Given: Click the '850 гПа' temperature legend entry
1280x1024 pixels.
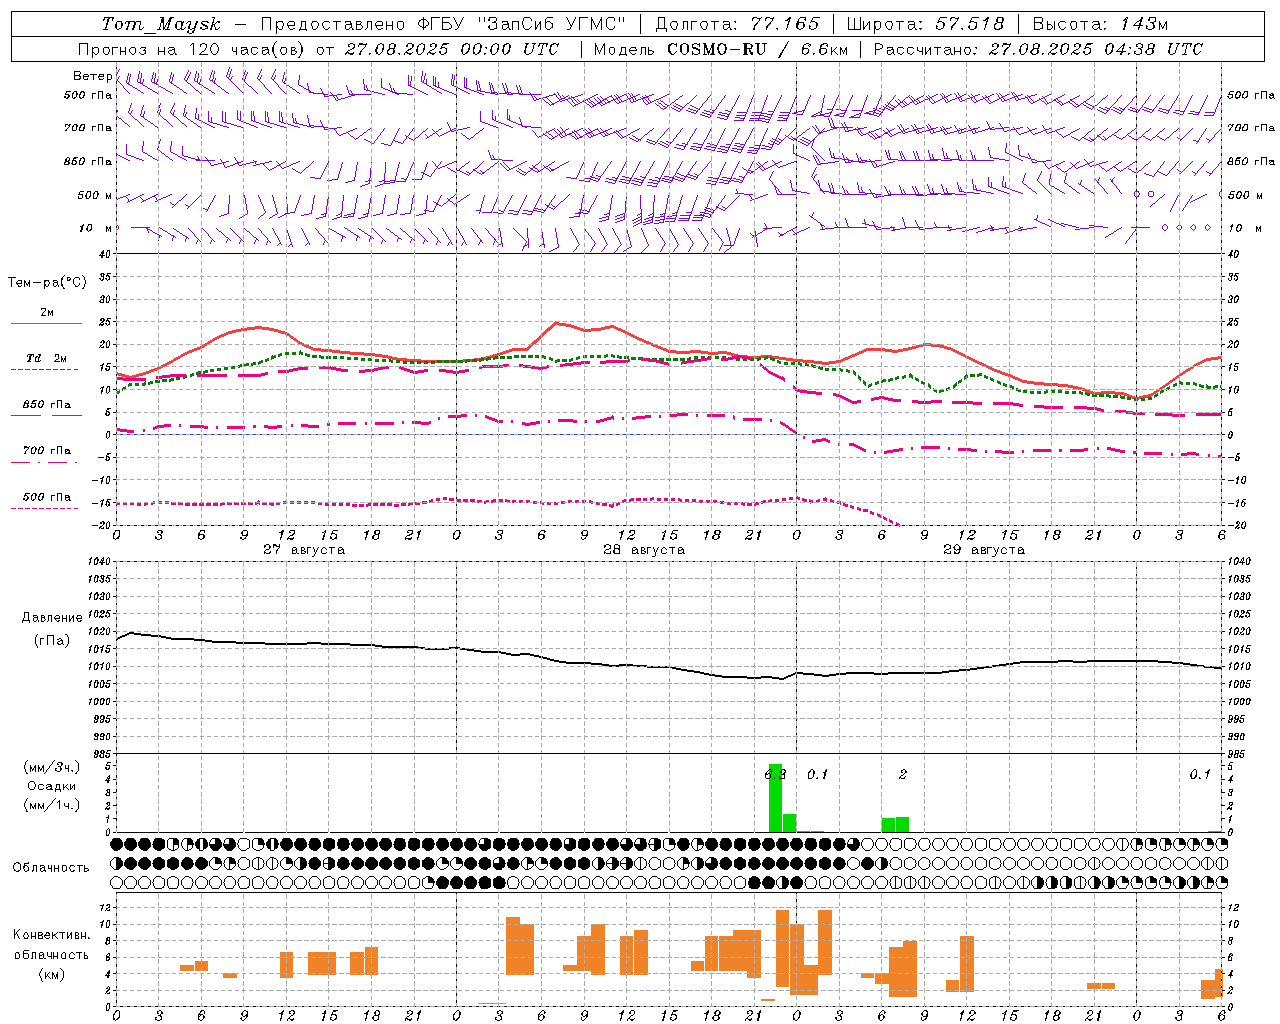Looking at the screenshot, I should (x=46, y=405).
